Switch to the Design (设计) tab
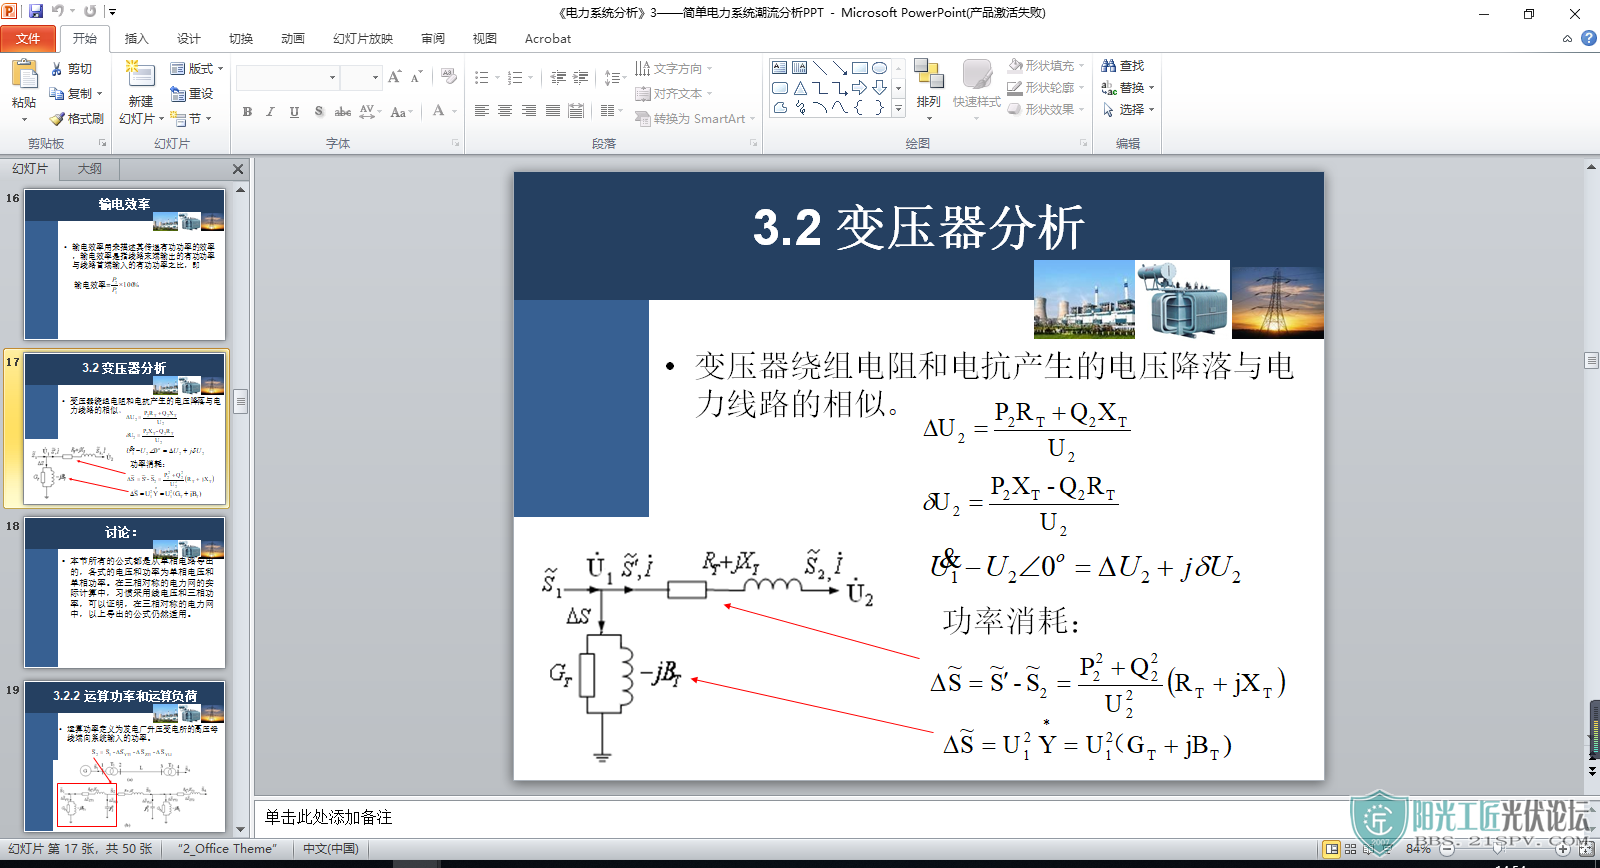1600x868 pixels. 188,39
